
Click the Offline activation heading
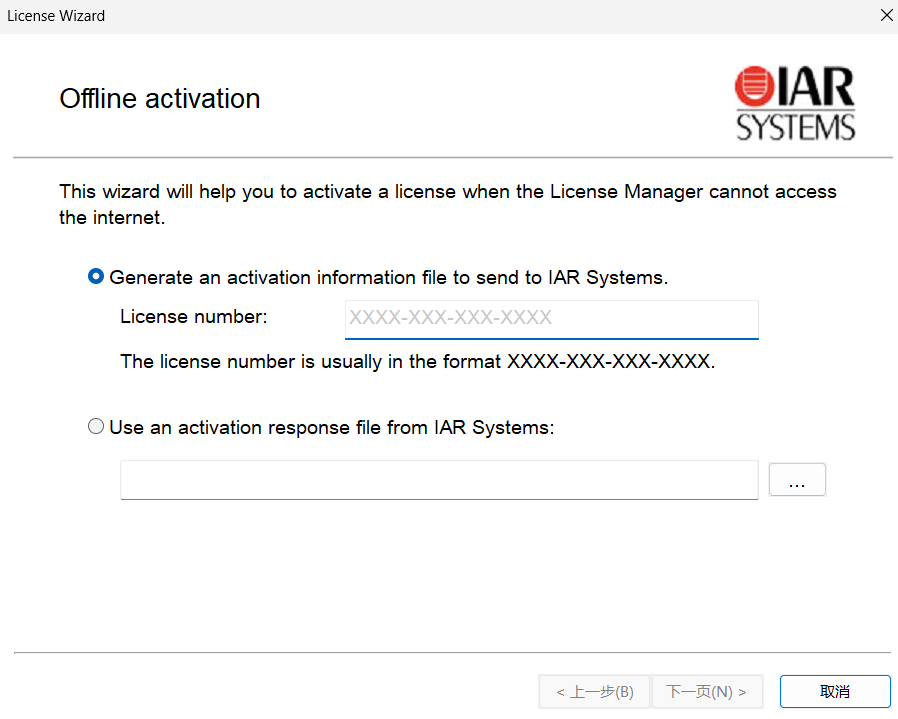[x=160, y=99]
